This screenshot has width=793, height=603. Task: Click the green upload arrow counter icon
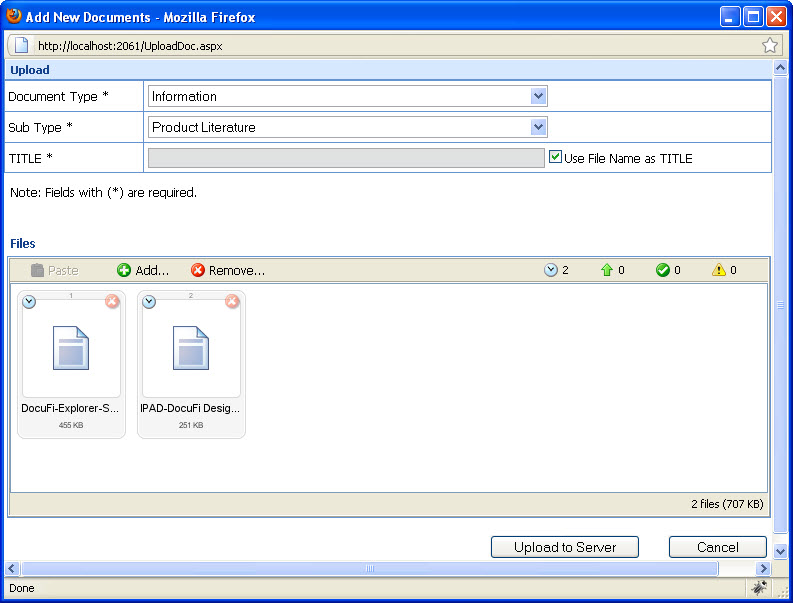[607, 270]
